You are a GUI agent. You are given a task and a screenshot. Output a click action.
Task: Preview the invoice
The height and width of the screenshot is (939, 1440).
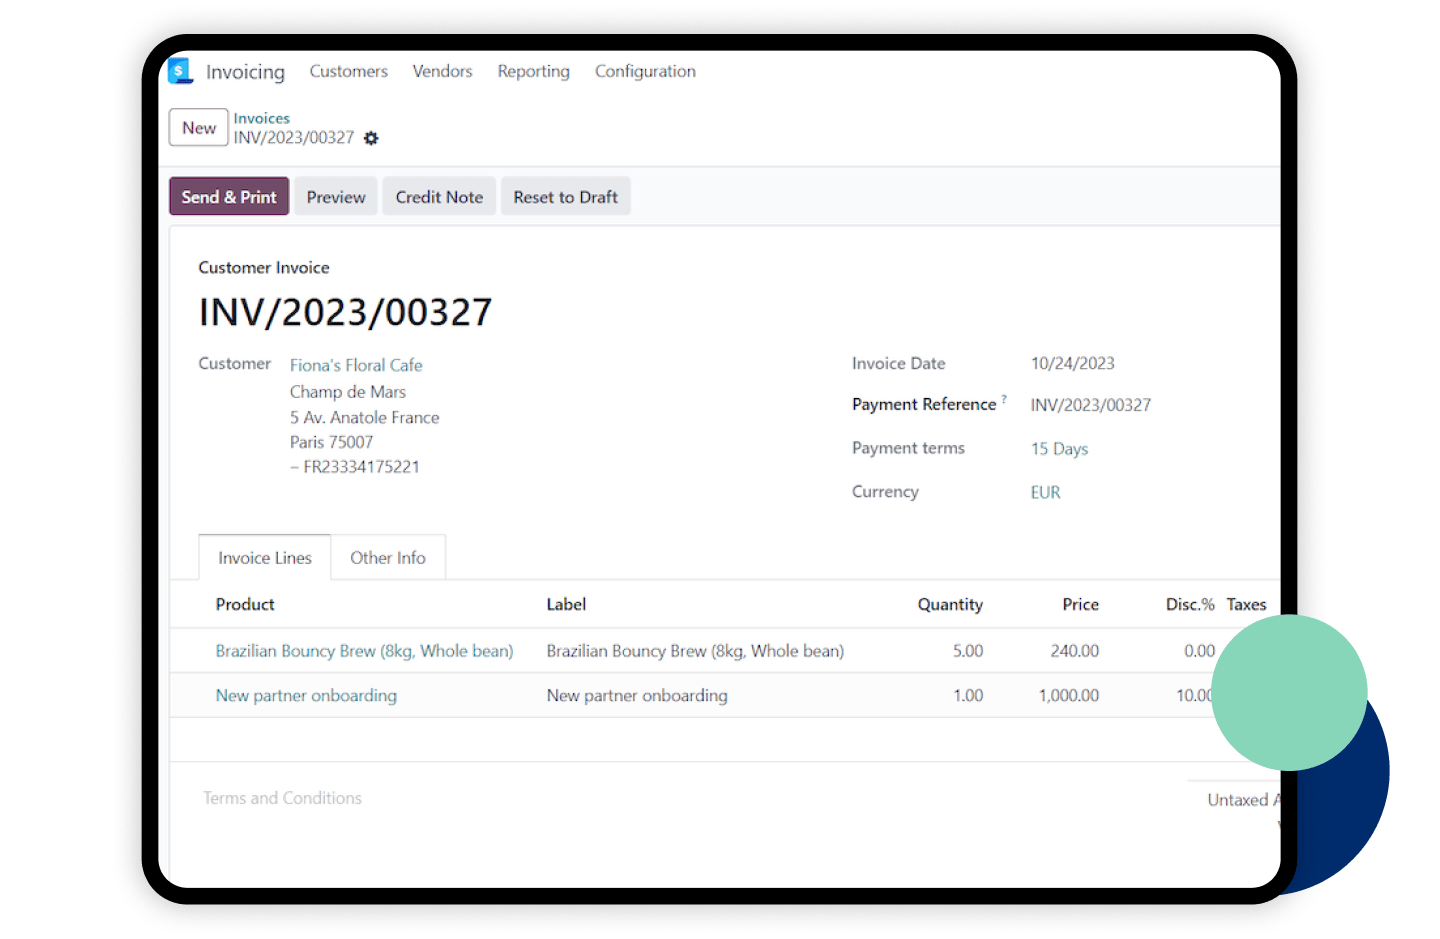(335, 196)
